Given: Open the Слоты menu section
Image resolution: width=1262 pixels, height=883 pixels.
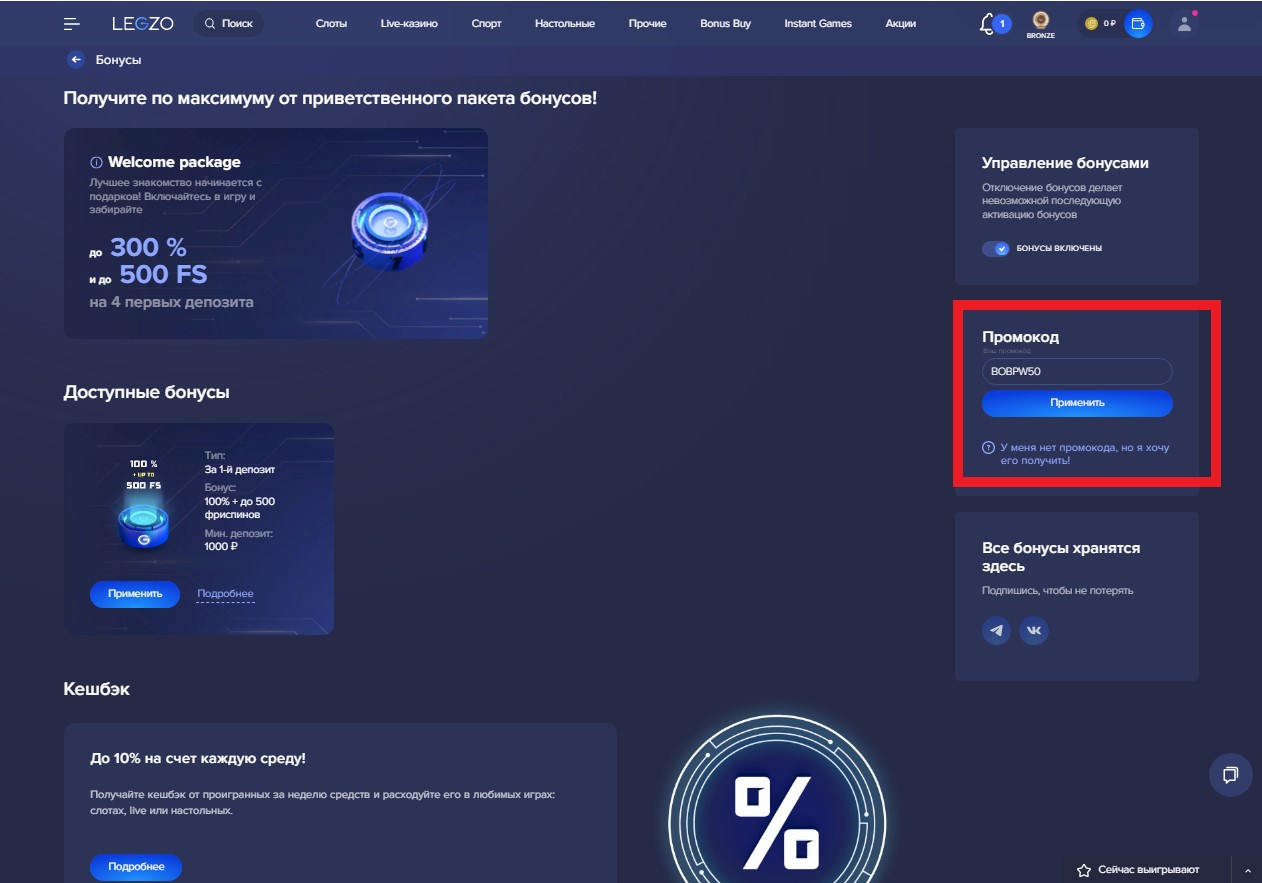Looking at the screenshot, I should point(331,24).
